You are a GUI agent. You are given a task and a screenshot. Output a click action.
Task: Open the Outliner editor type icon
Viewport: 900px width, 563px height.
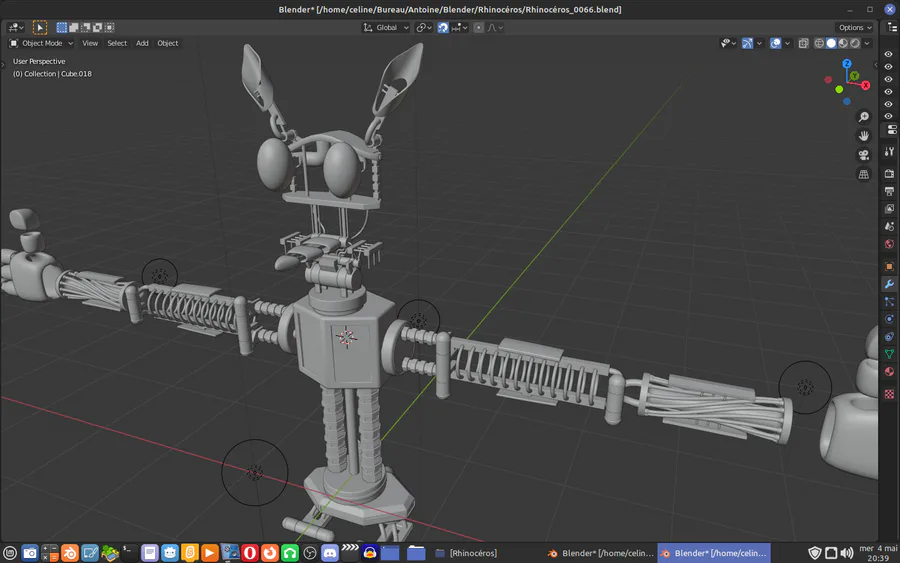pyautogui.click(x=892, y=28)
